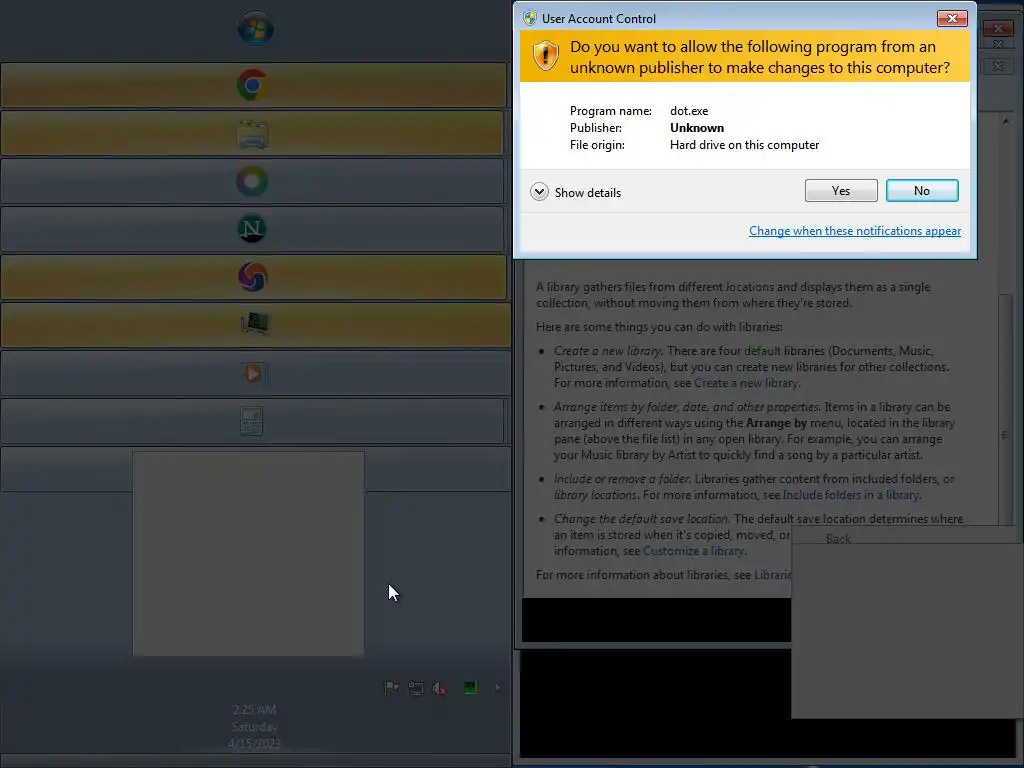Click the help window vertical scrollbar

(1005, 409)
